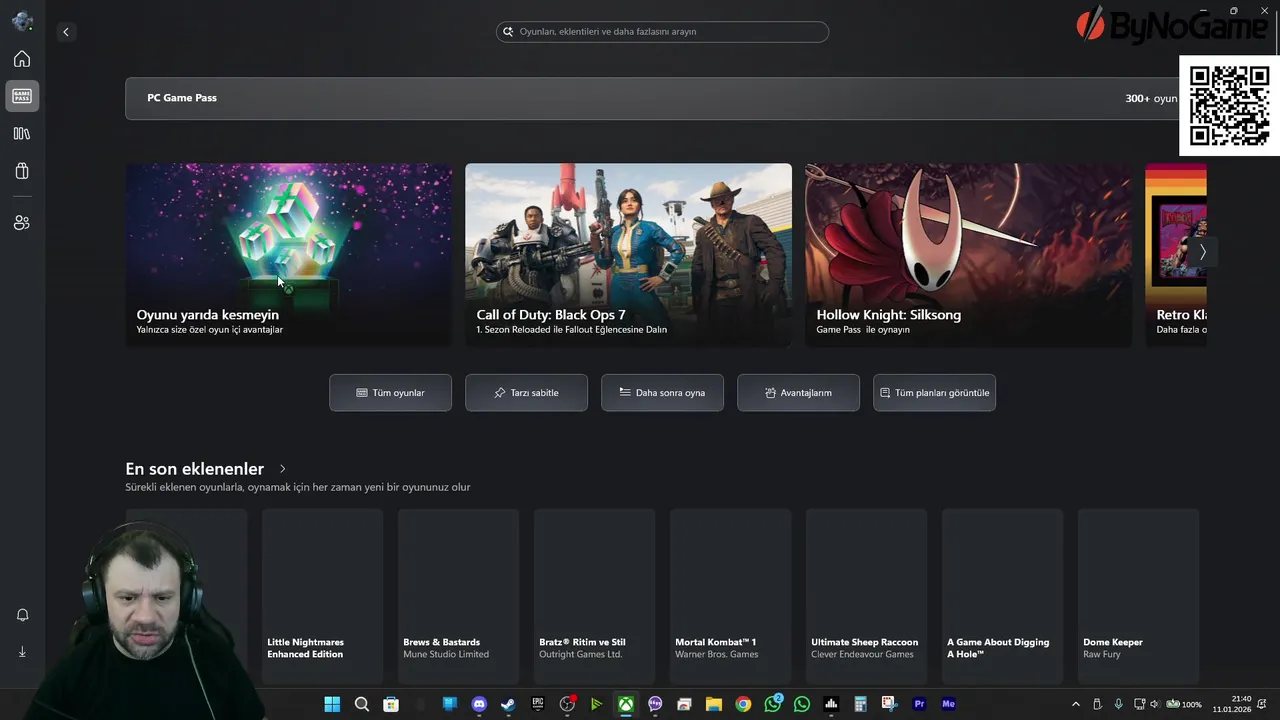Open the Store bag icon in sidebar
This screenshot has width=1280, height=720.
pos(22,171)
